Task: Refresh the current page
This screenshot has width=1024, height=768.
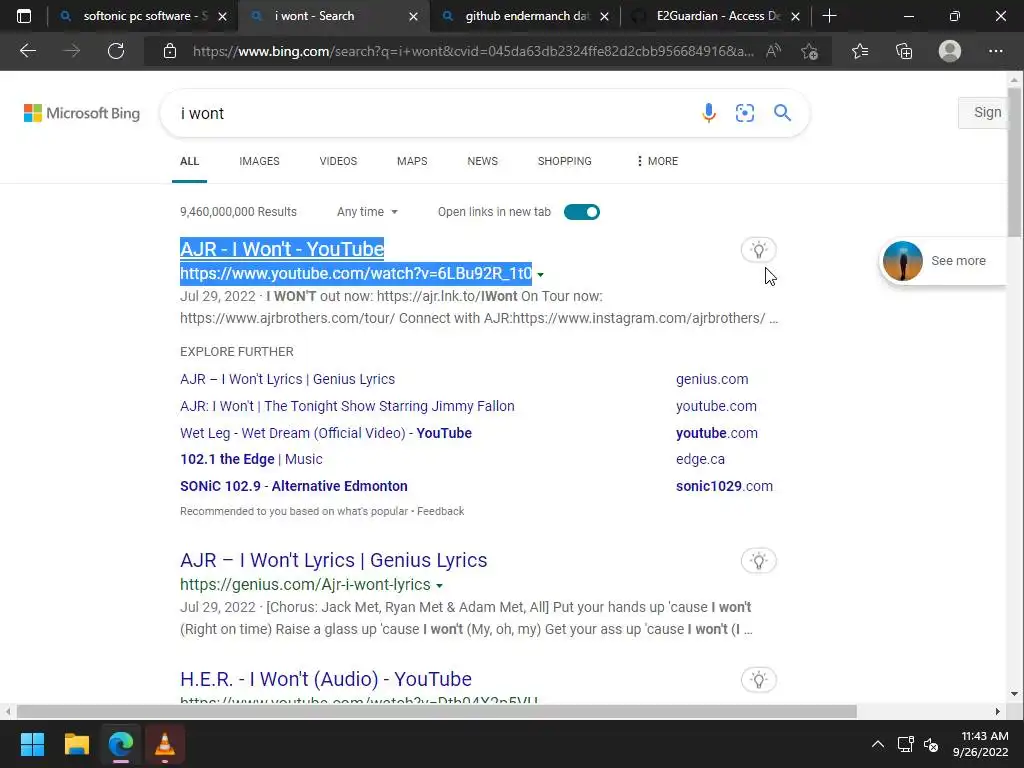Action: [x=116, y=51]
